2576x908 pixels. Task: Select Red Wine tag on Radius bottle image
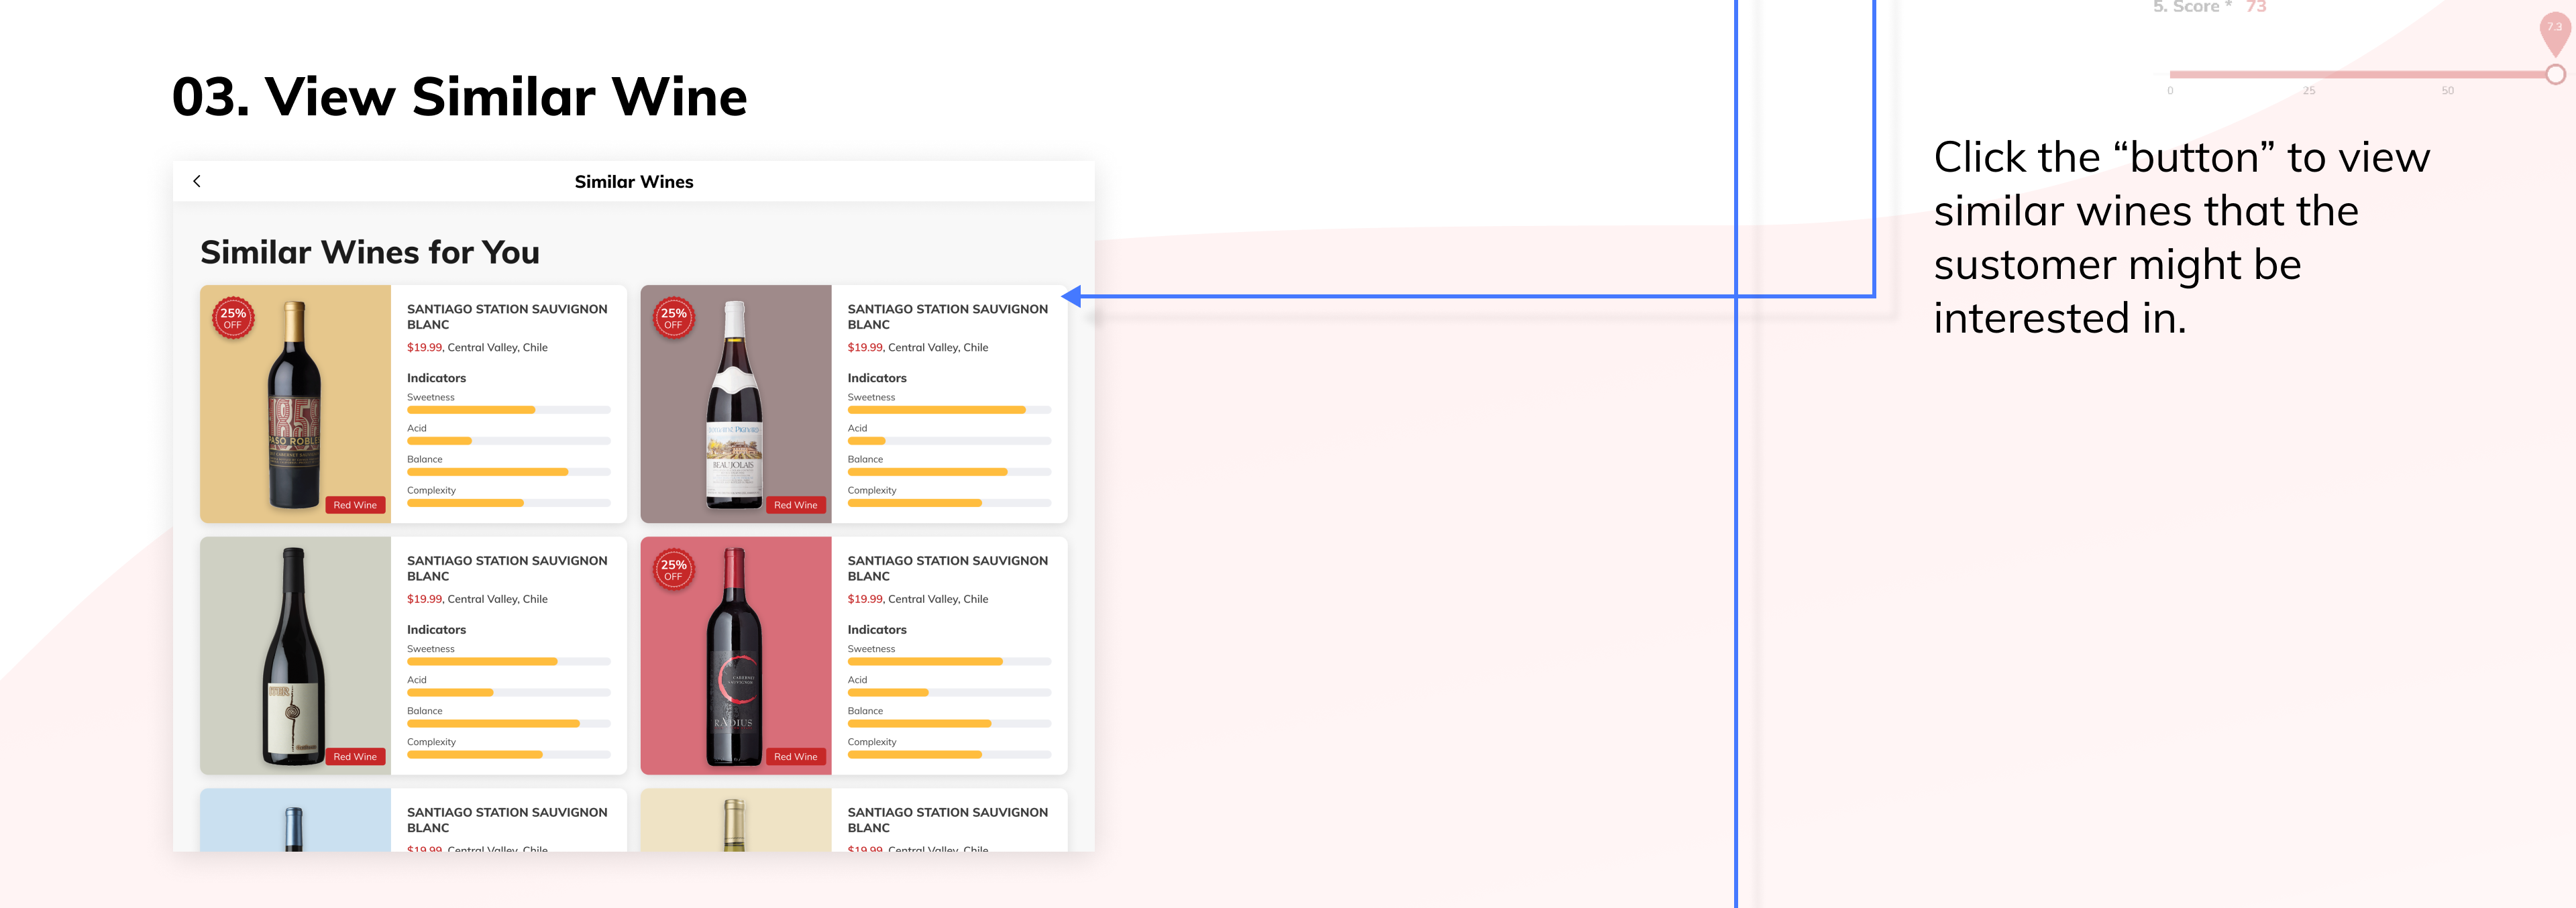(796, 757)
